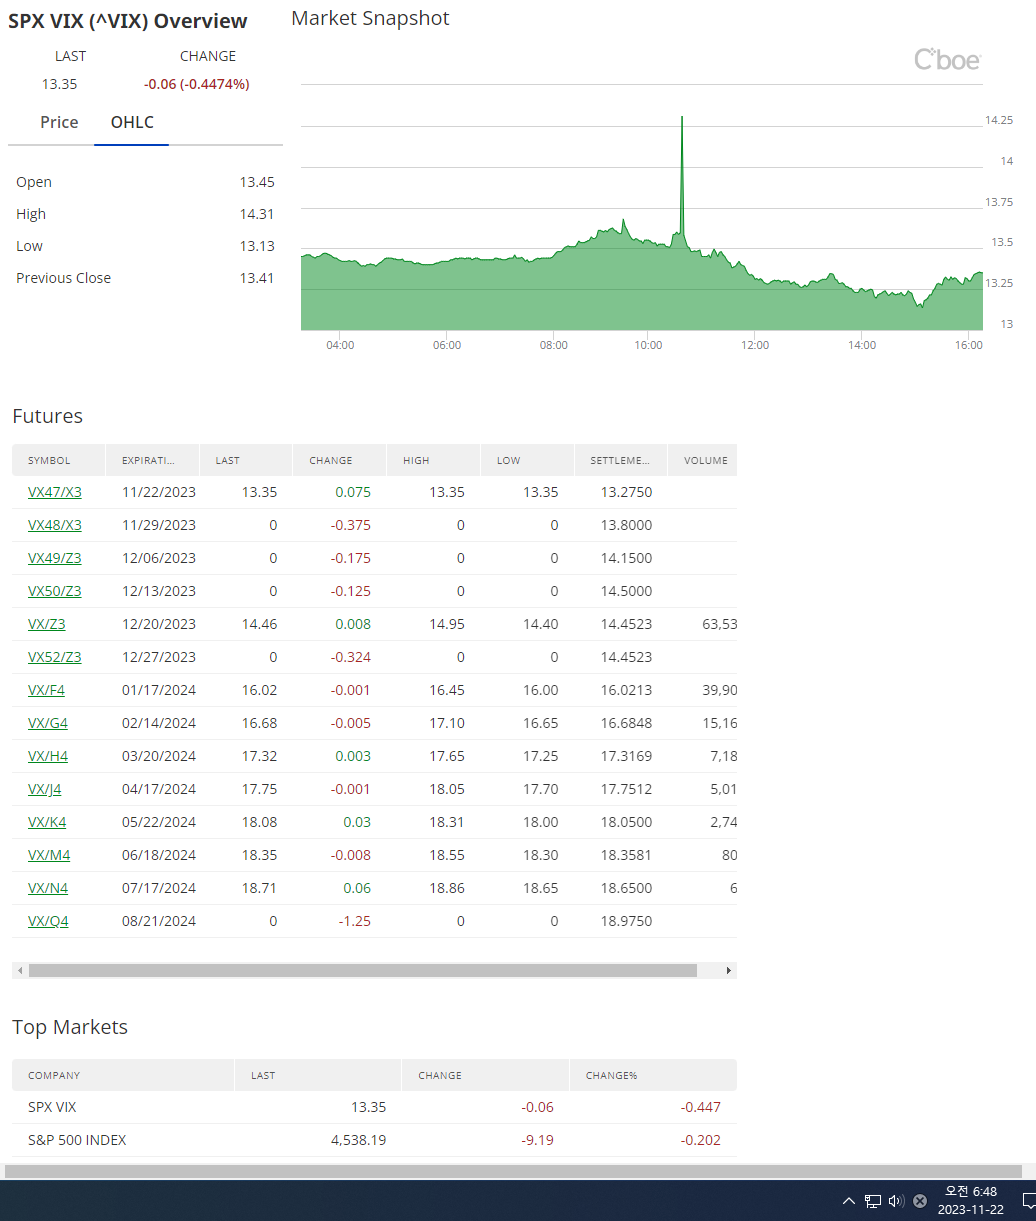Image resolution: width=1036 pixels, height=1221 pixels.
Task: Open the VX/M4 June contract
Action: tap(49, 855)
